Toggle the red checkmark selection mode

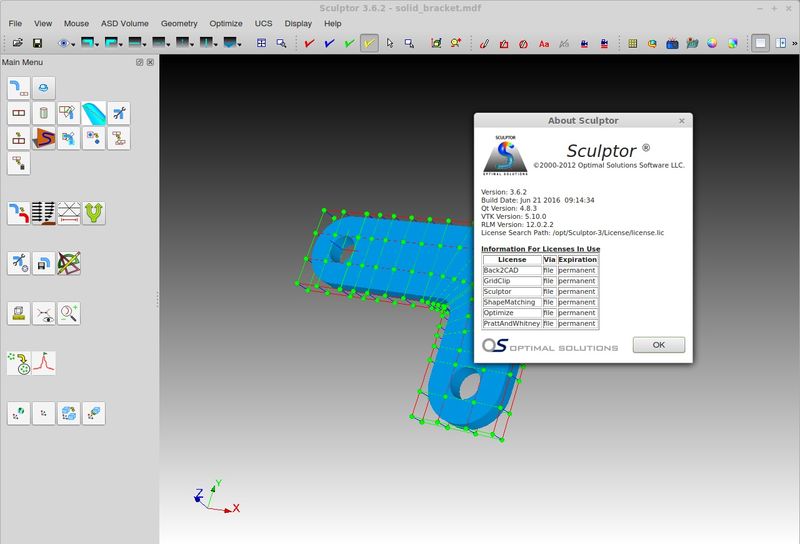(309, 43)
